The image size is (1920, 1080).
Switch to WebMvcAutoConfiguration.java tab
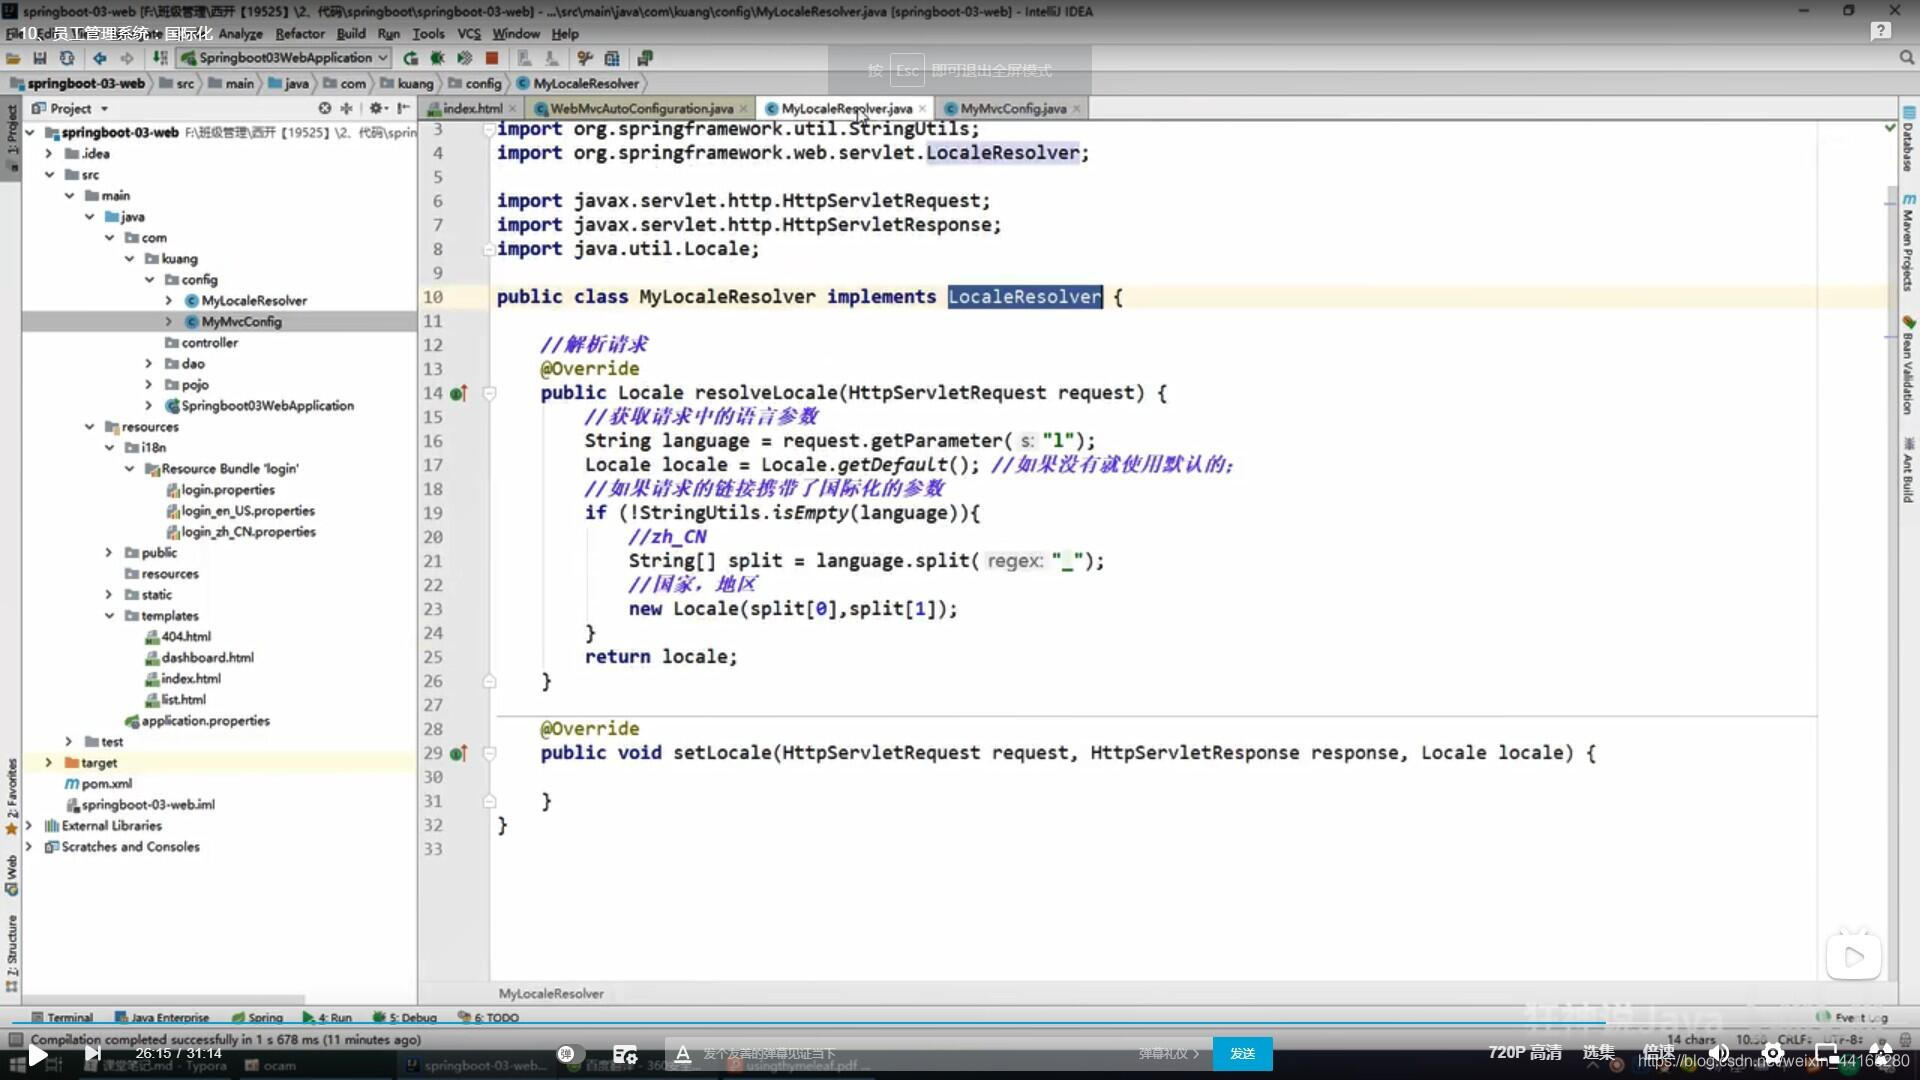point(641,109)
